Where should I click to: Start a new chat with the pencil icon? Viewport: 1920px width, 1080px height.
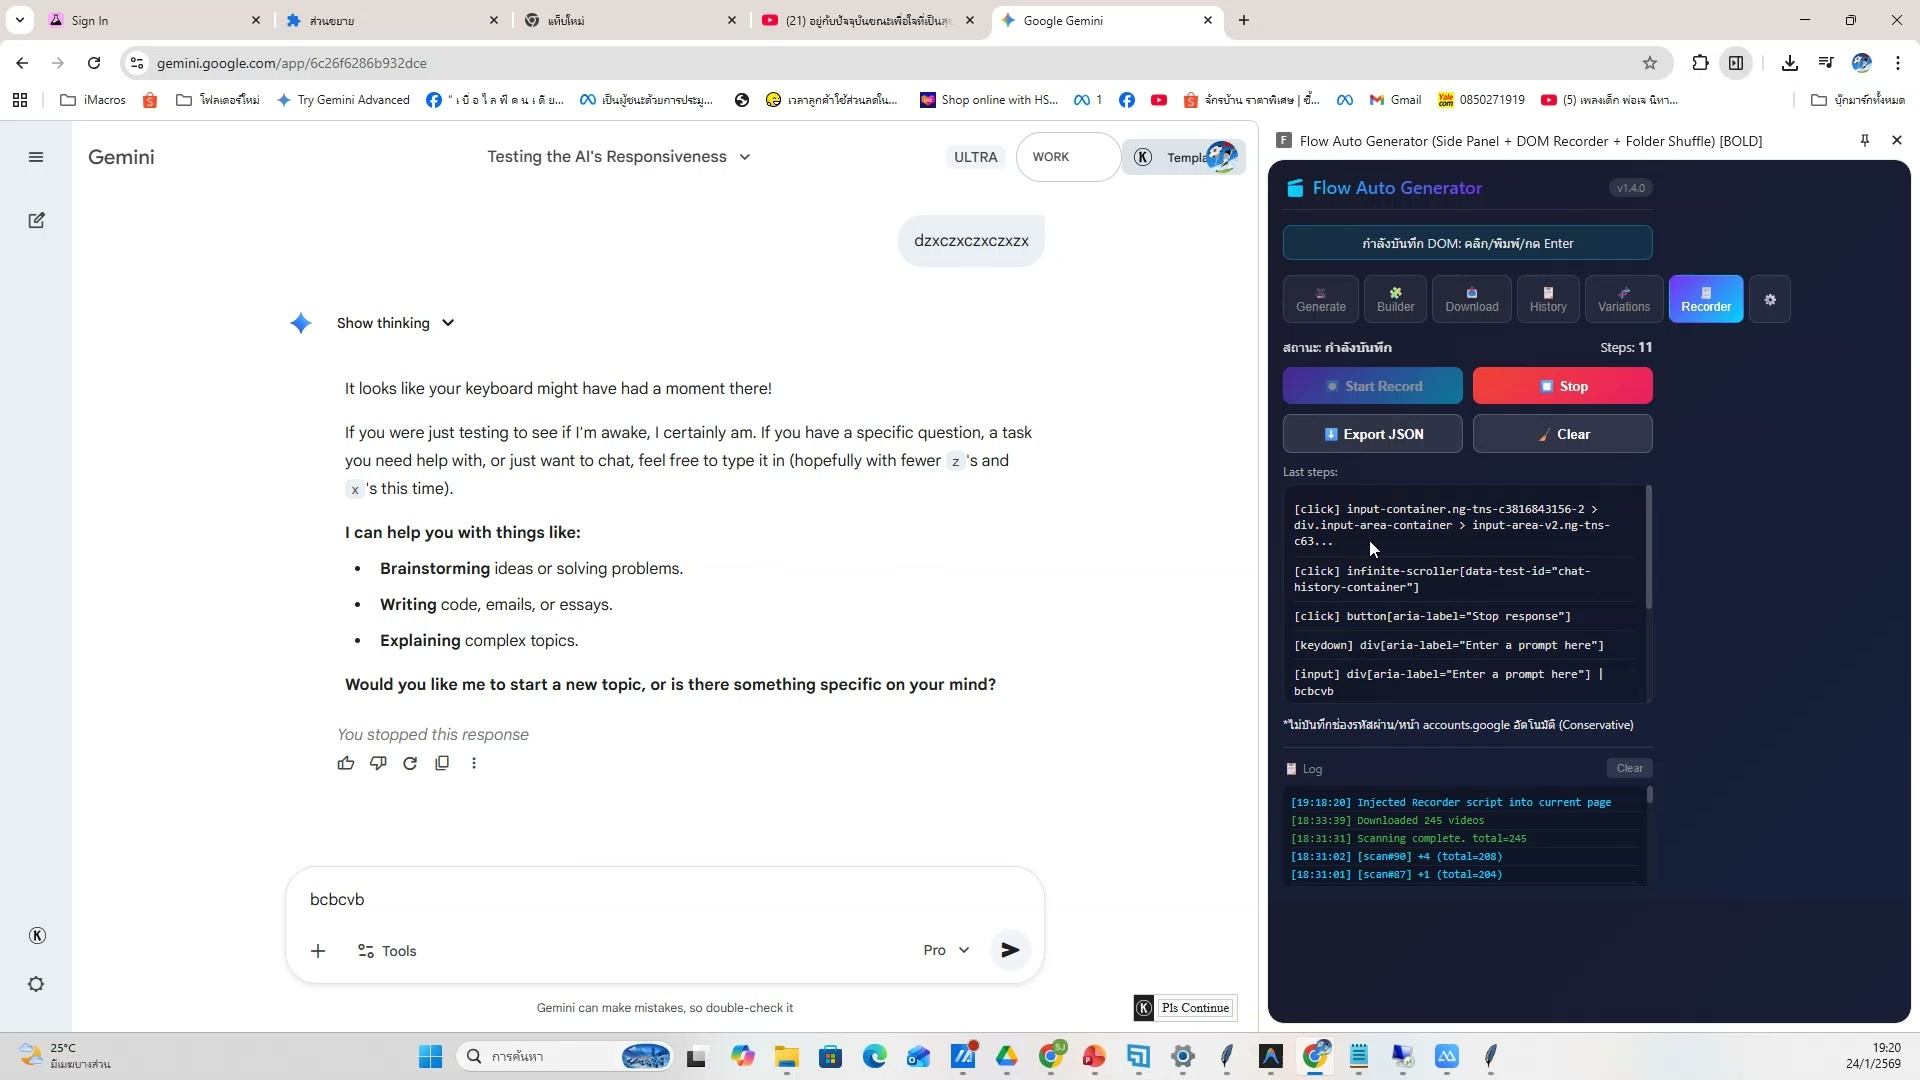(36, 220)
